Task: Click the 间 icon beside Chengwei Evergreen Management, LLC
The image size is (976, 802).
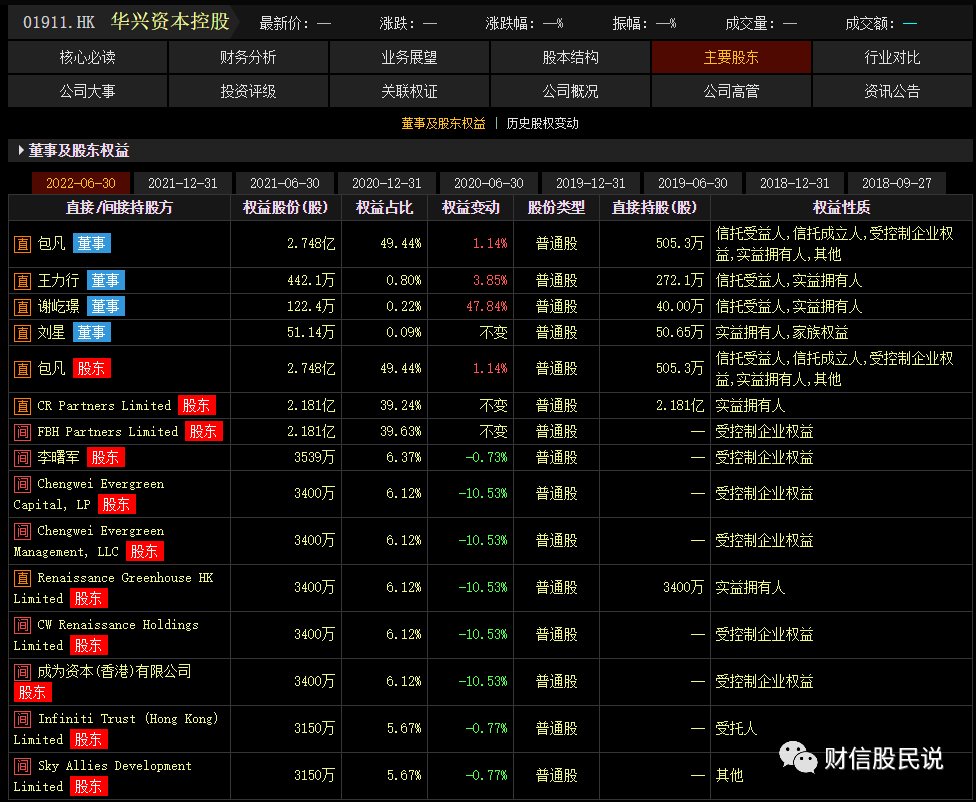Action: (22, 531)
